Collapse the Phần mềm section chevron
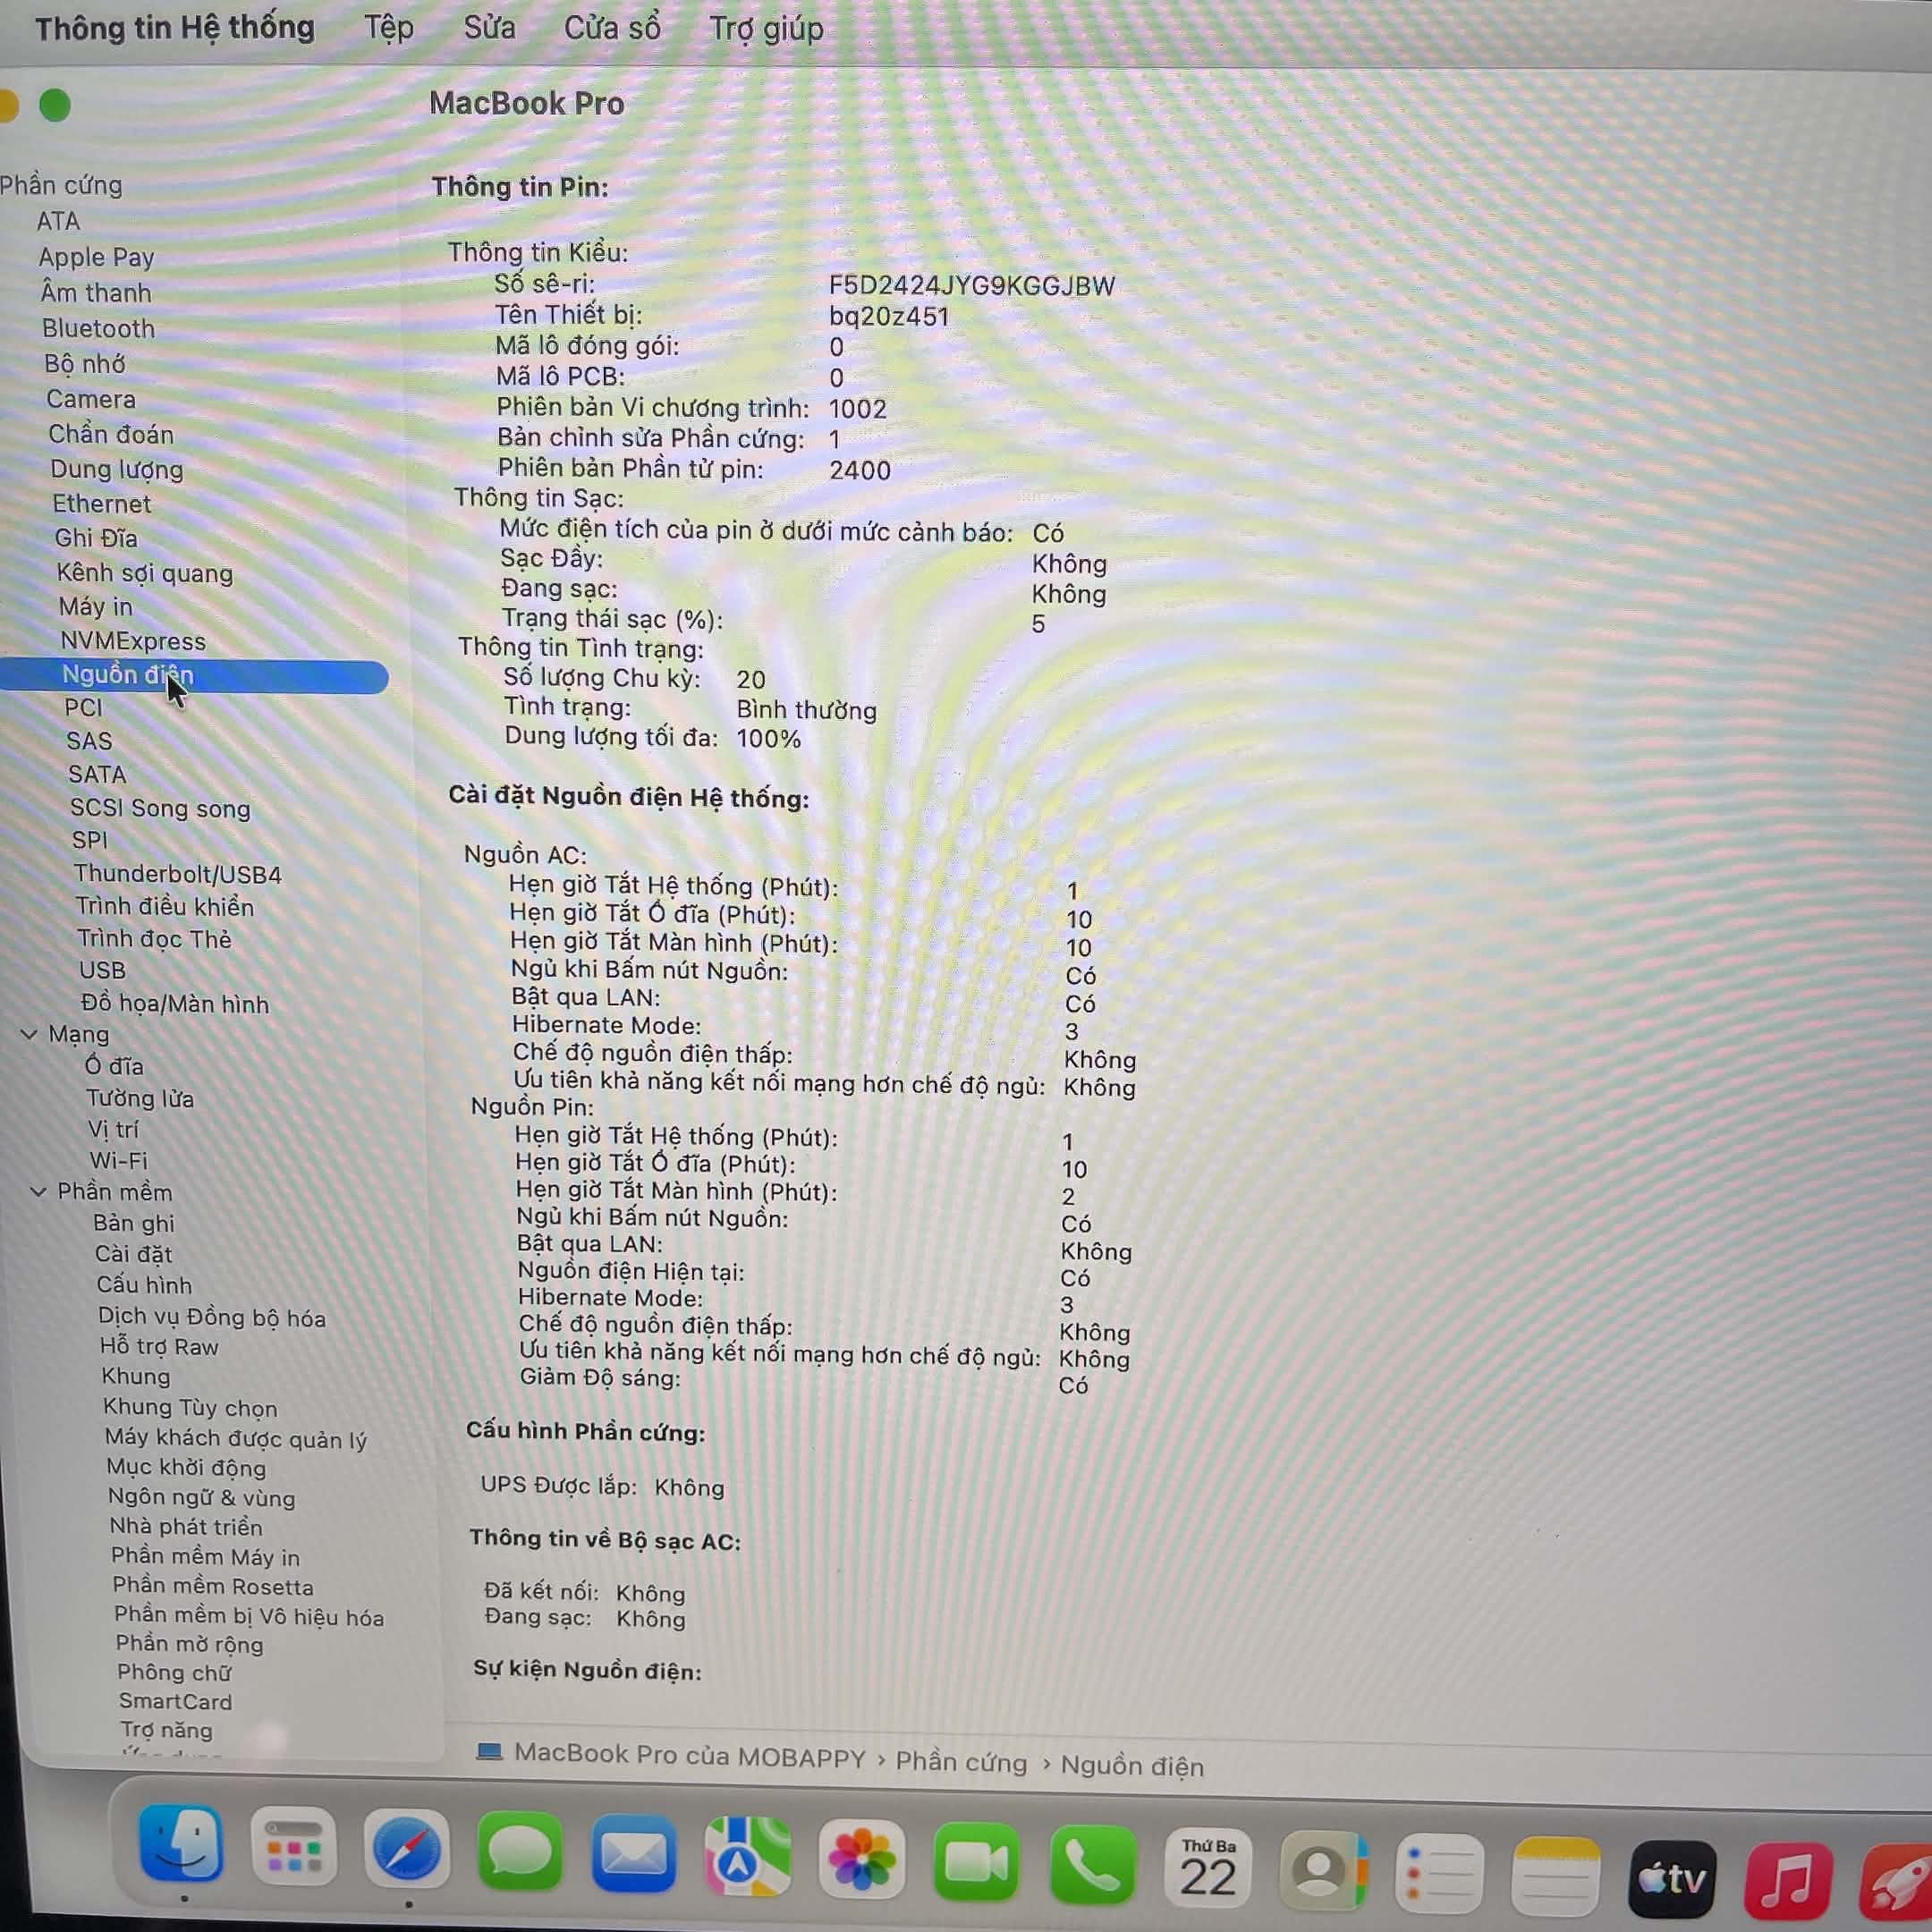 click(38, 1191)
